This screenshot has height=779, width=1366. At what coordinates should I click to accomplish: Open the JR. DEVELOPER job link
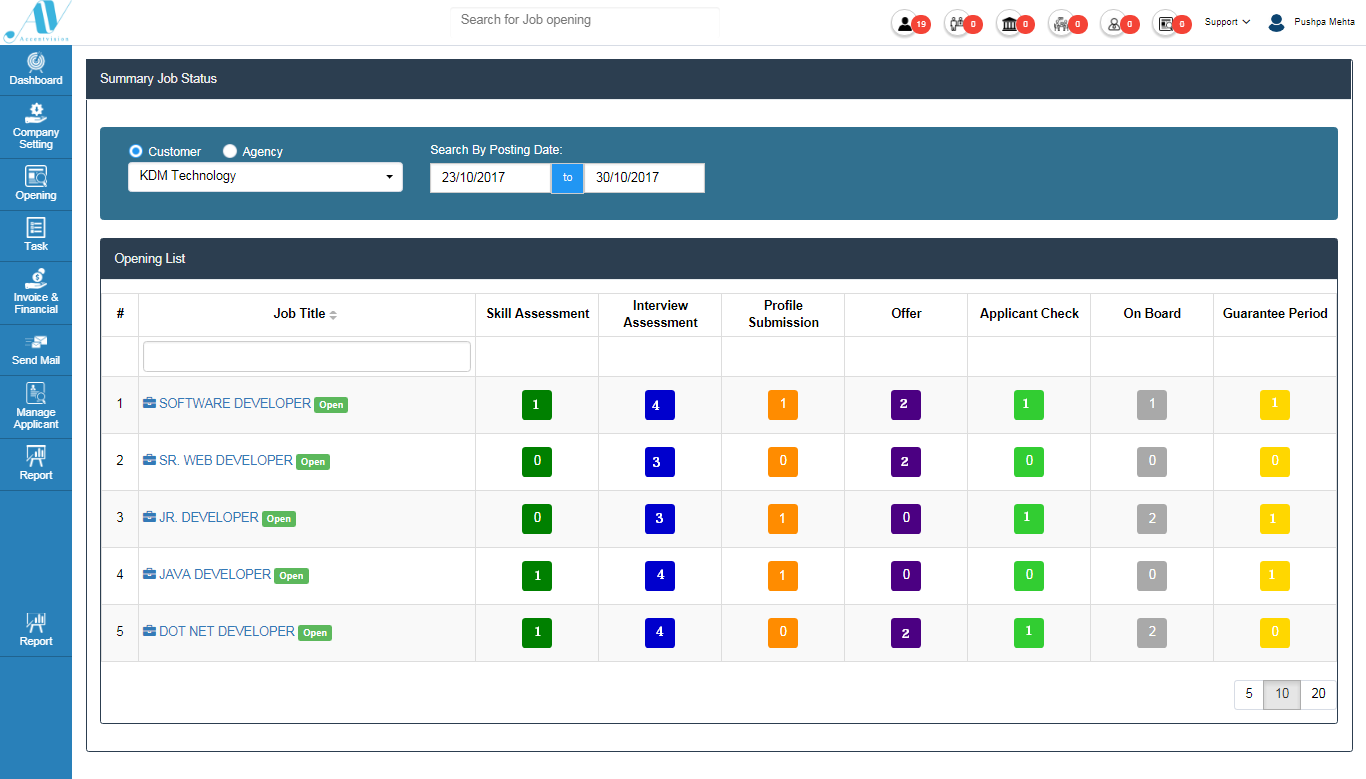209,517
